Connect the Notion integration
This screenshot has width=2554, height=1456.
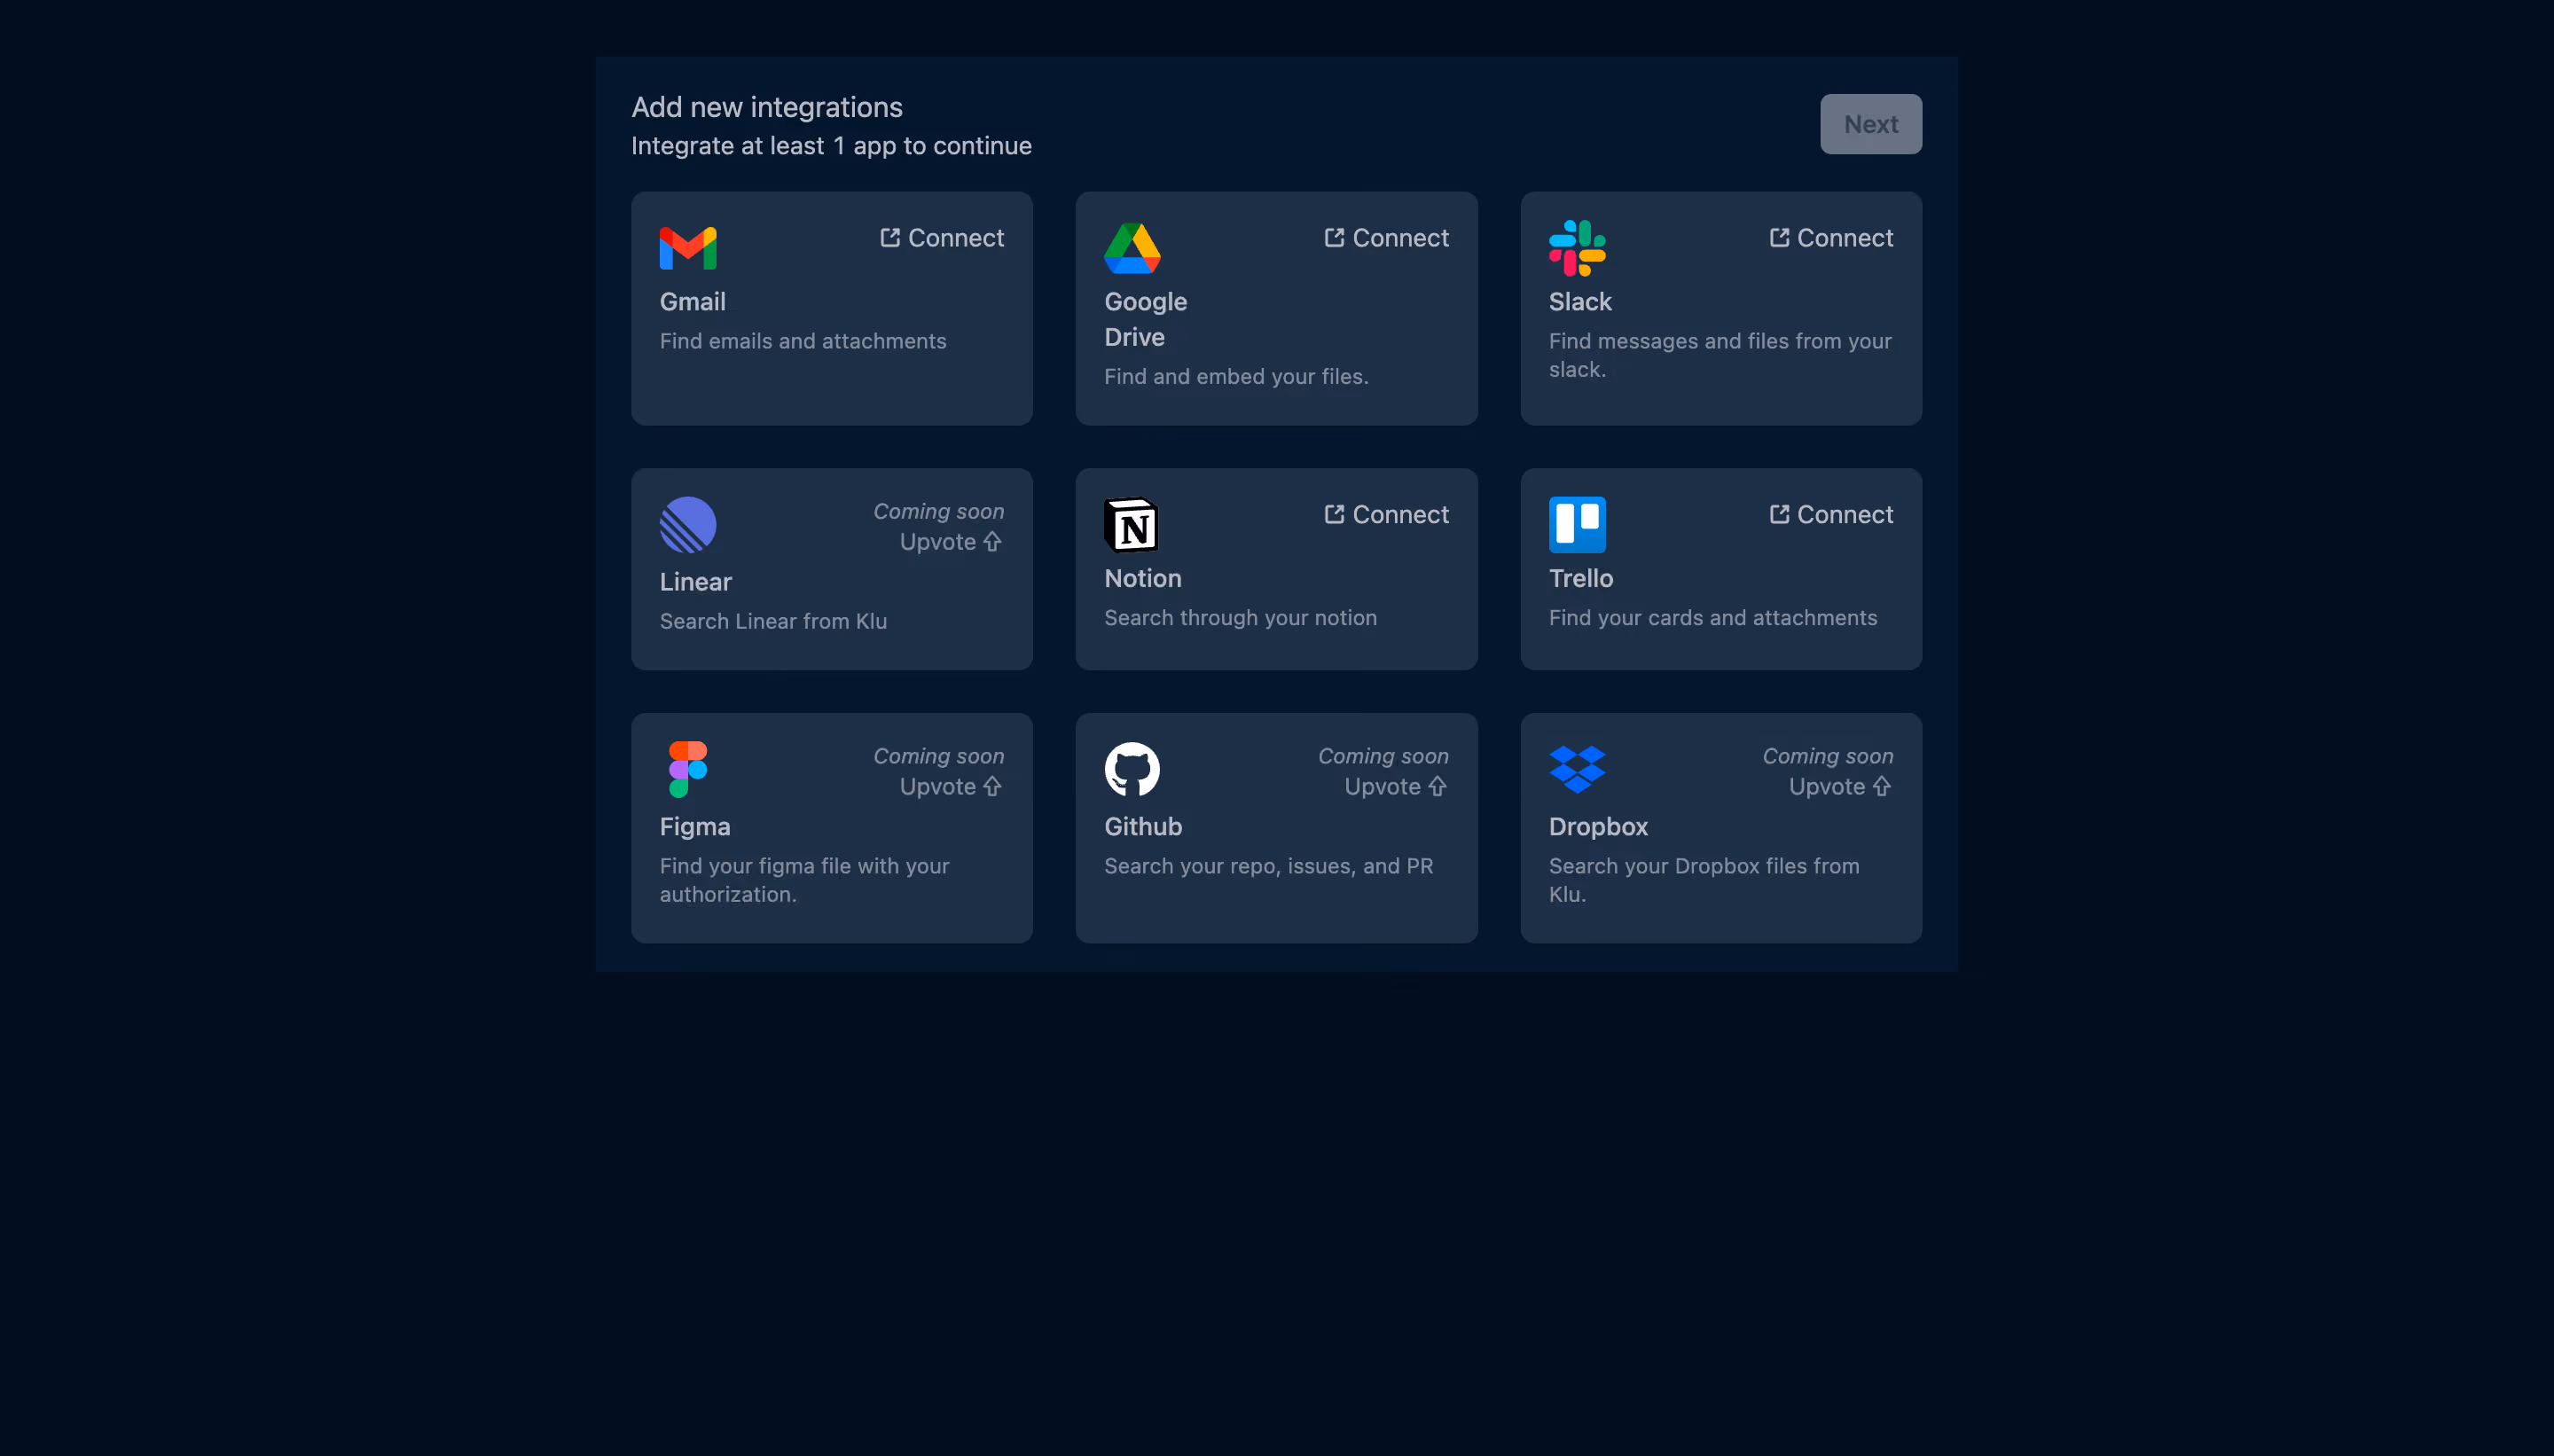pos(1386,515)
